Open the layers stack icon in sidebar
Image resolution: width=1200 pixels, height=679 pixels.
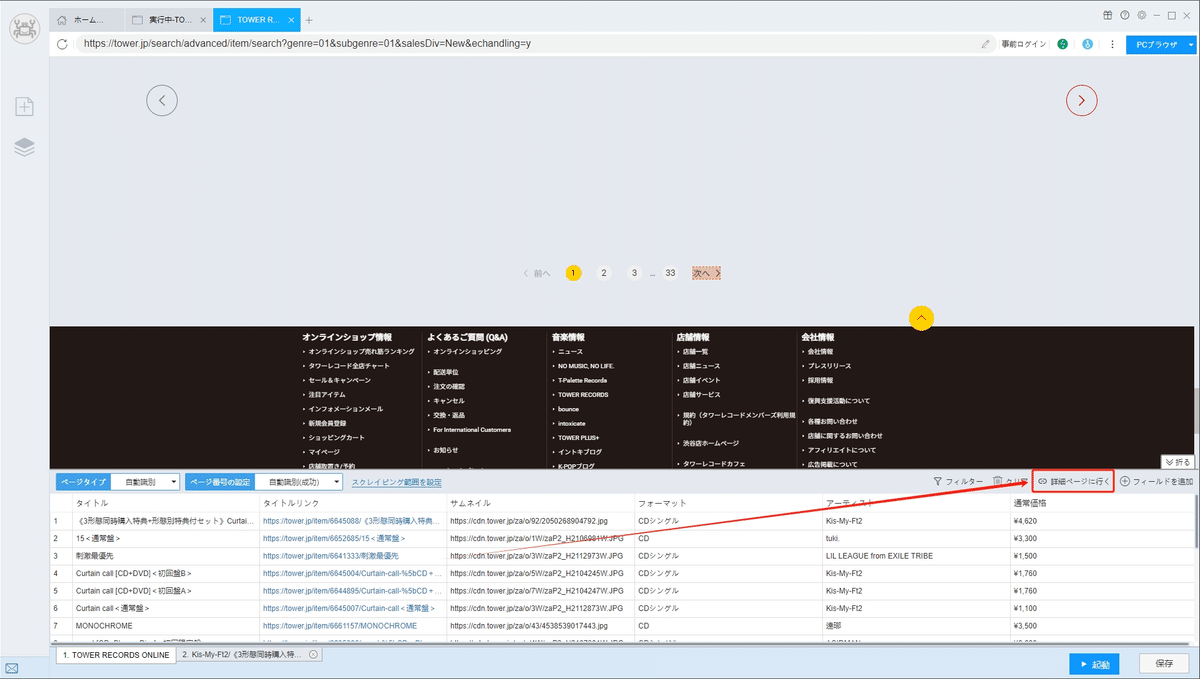[x=25, y=147]
